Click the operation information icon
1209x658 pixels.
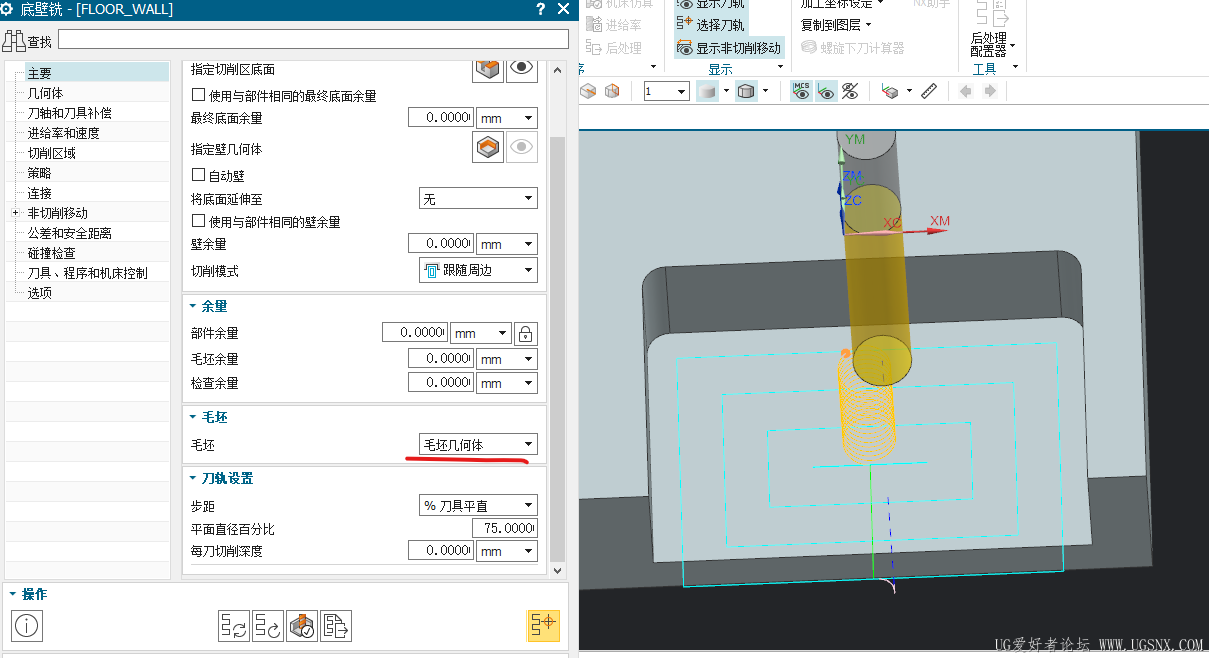click(27, 626)
